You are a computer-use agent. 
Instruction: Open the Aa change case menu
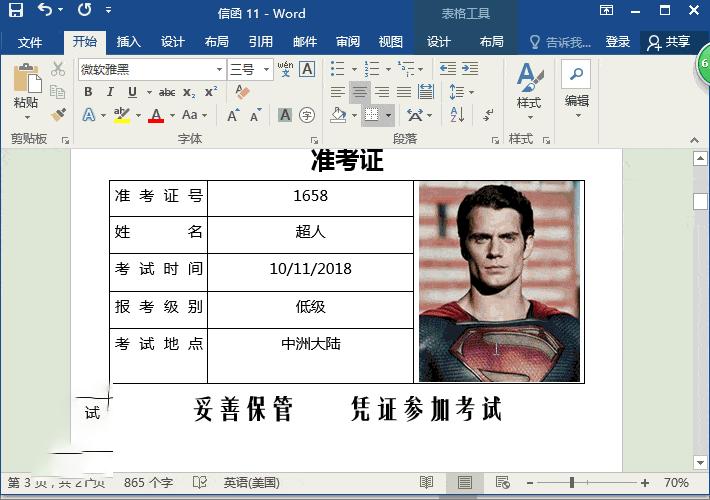(194, 115)
